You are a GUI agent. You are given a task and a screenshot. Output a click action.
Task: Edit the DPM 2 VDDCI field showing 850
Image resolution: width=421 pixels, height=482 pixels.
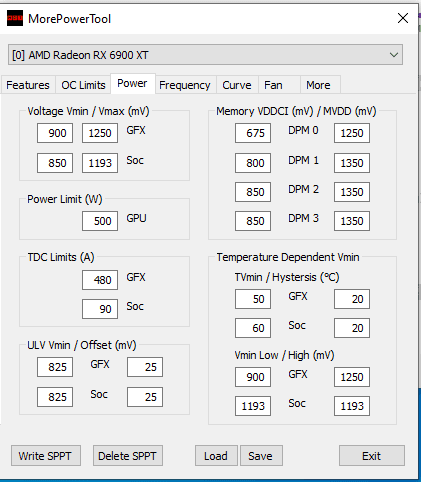tap(253, 192)
